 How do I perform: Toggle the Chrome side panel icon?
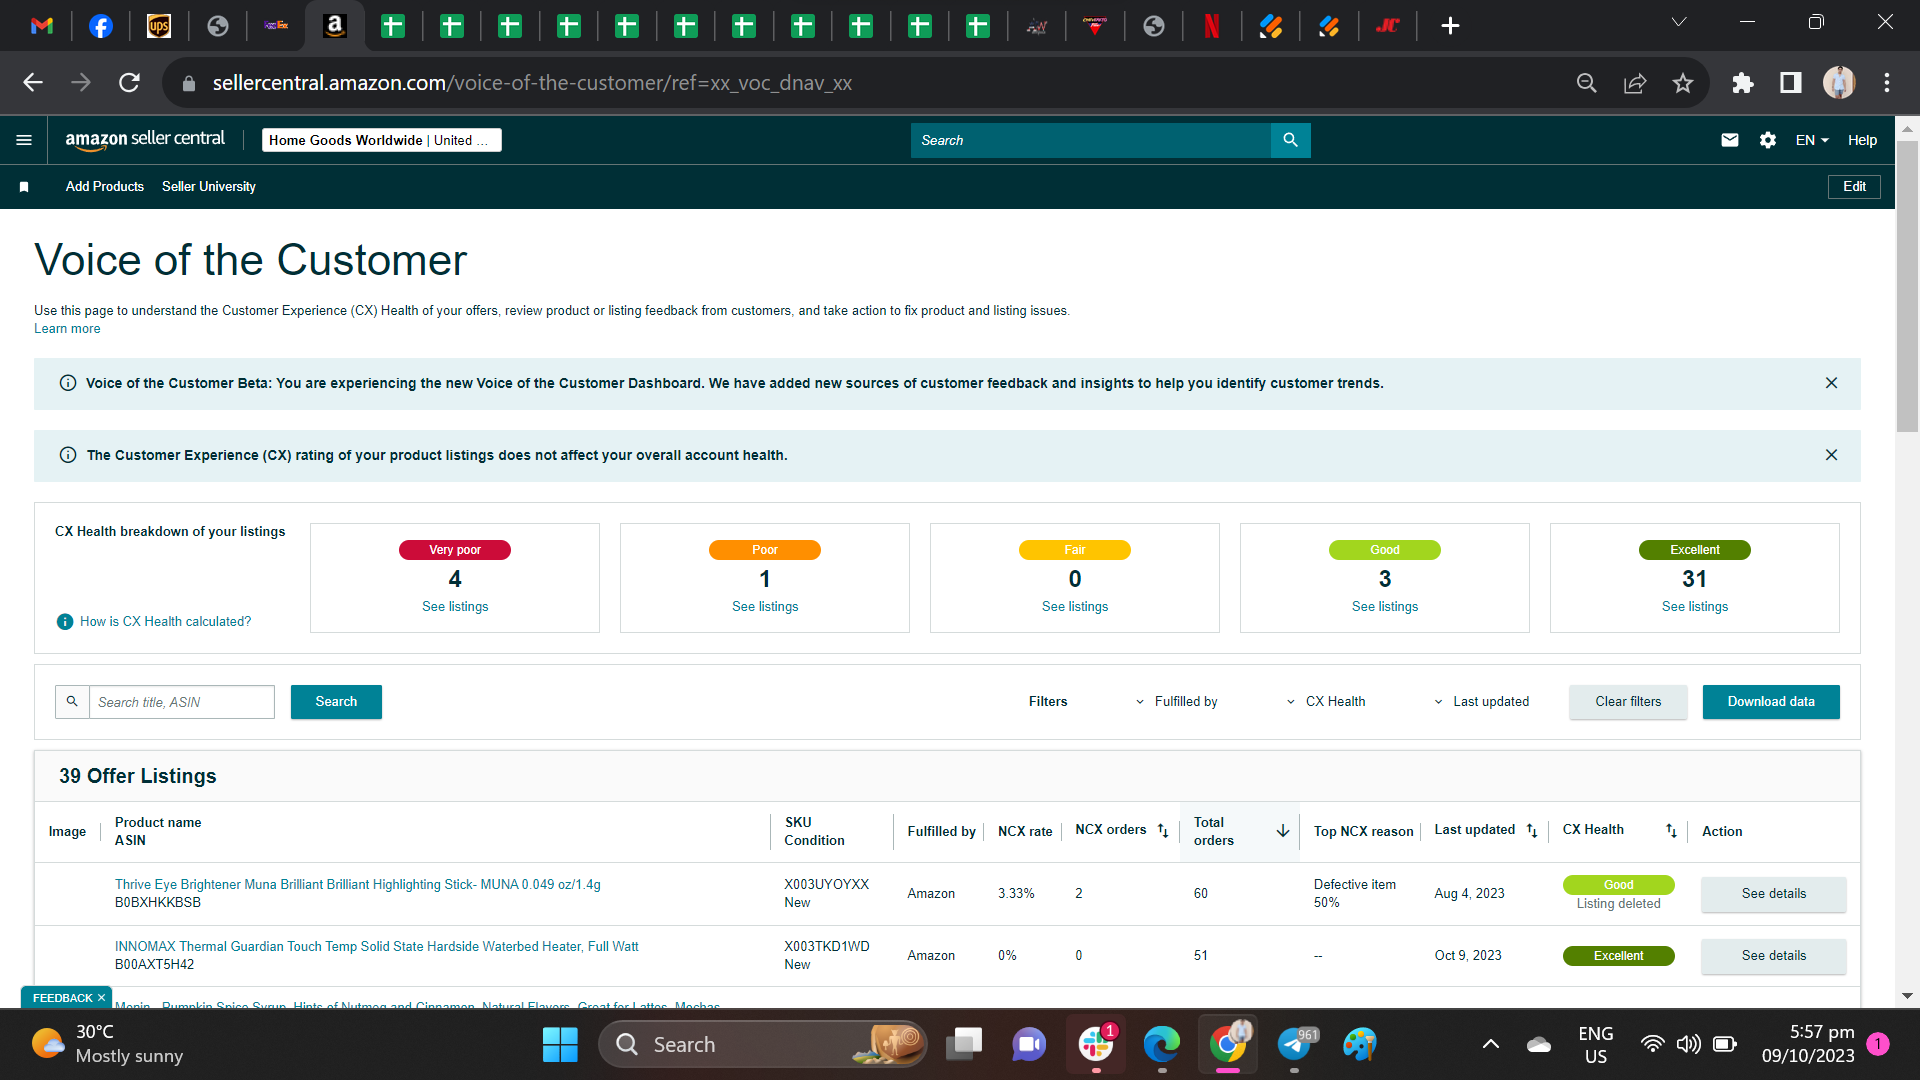pos(1791,83)
